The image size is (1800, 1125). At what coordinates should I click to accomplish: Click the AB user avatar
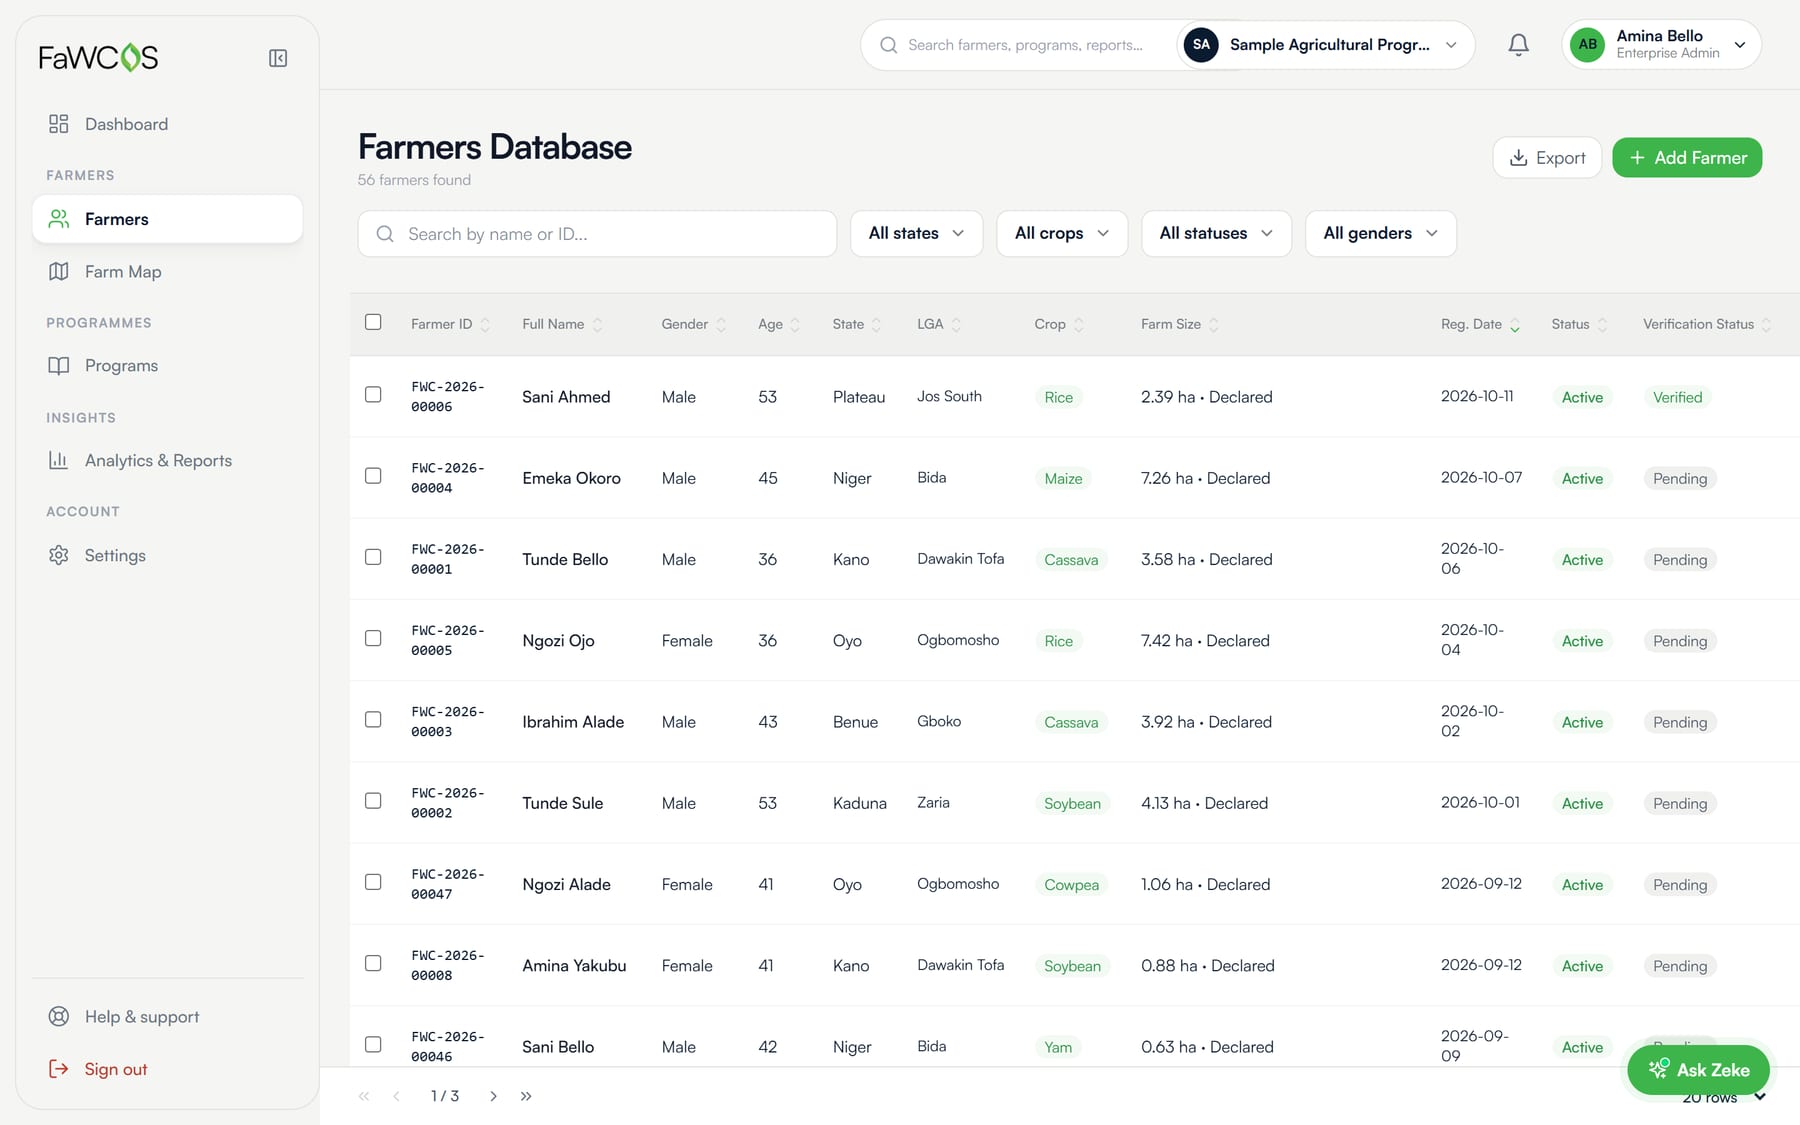[x=1587, y=45]
